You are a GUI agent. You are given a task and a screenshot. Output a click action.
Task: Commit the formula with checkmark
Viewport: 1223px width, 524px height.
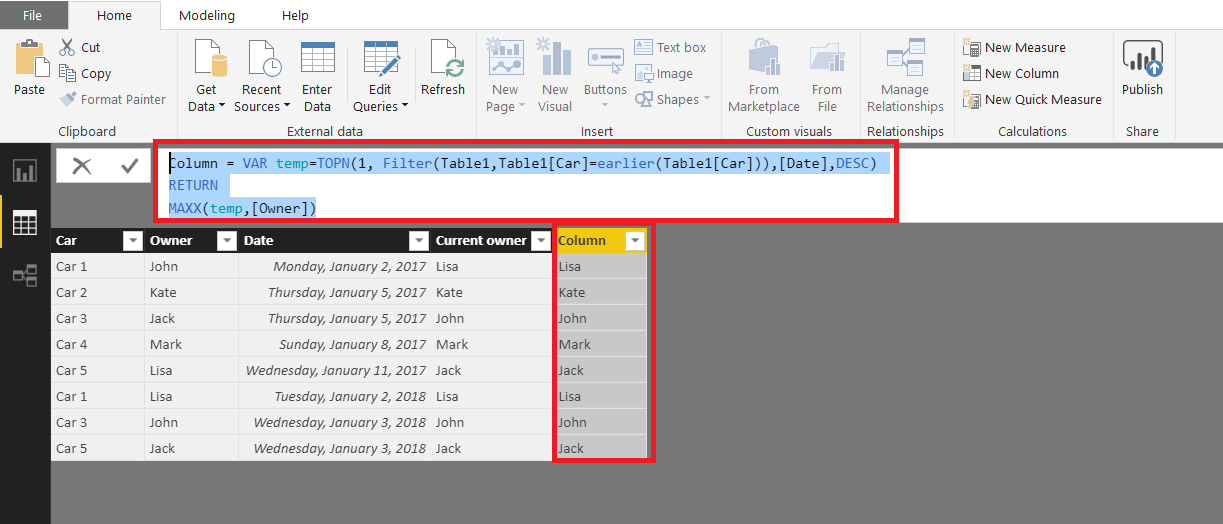(x=129, y=166)
